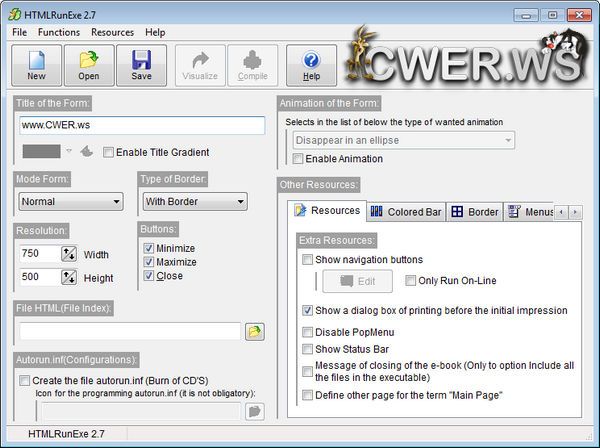Click the Save floppy disk button
Image resolution: width=600 pixels, height=448 pixels.
click(x=141, y=65)
